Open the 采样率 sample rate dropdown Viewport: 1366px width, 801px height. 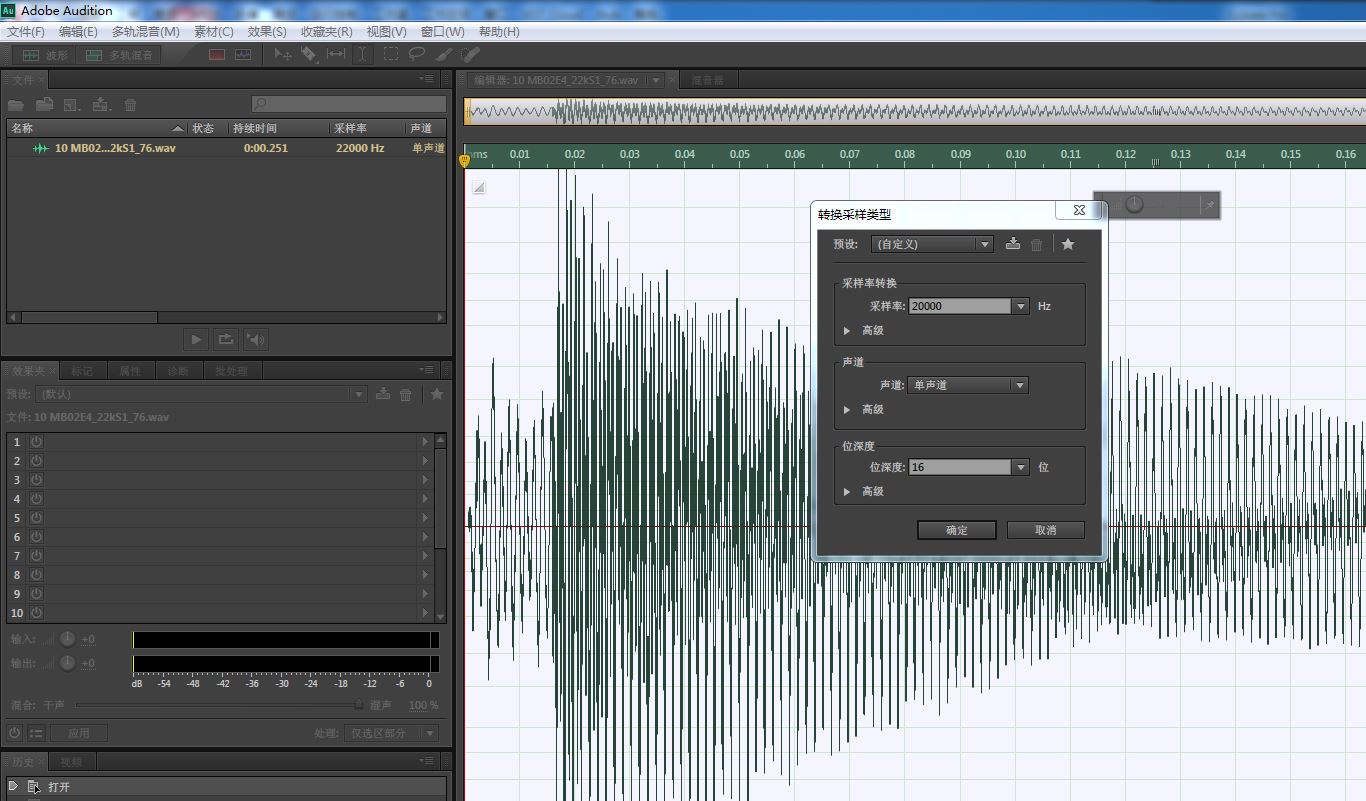(x=1020, y=307)
